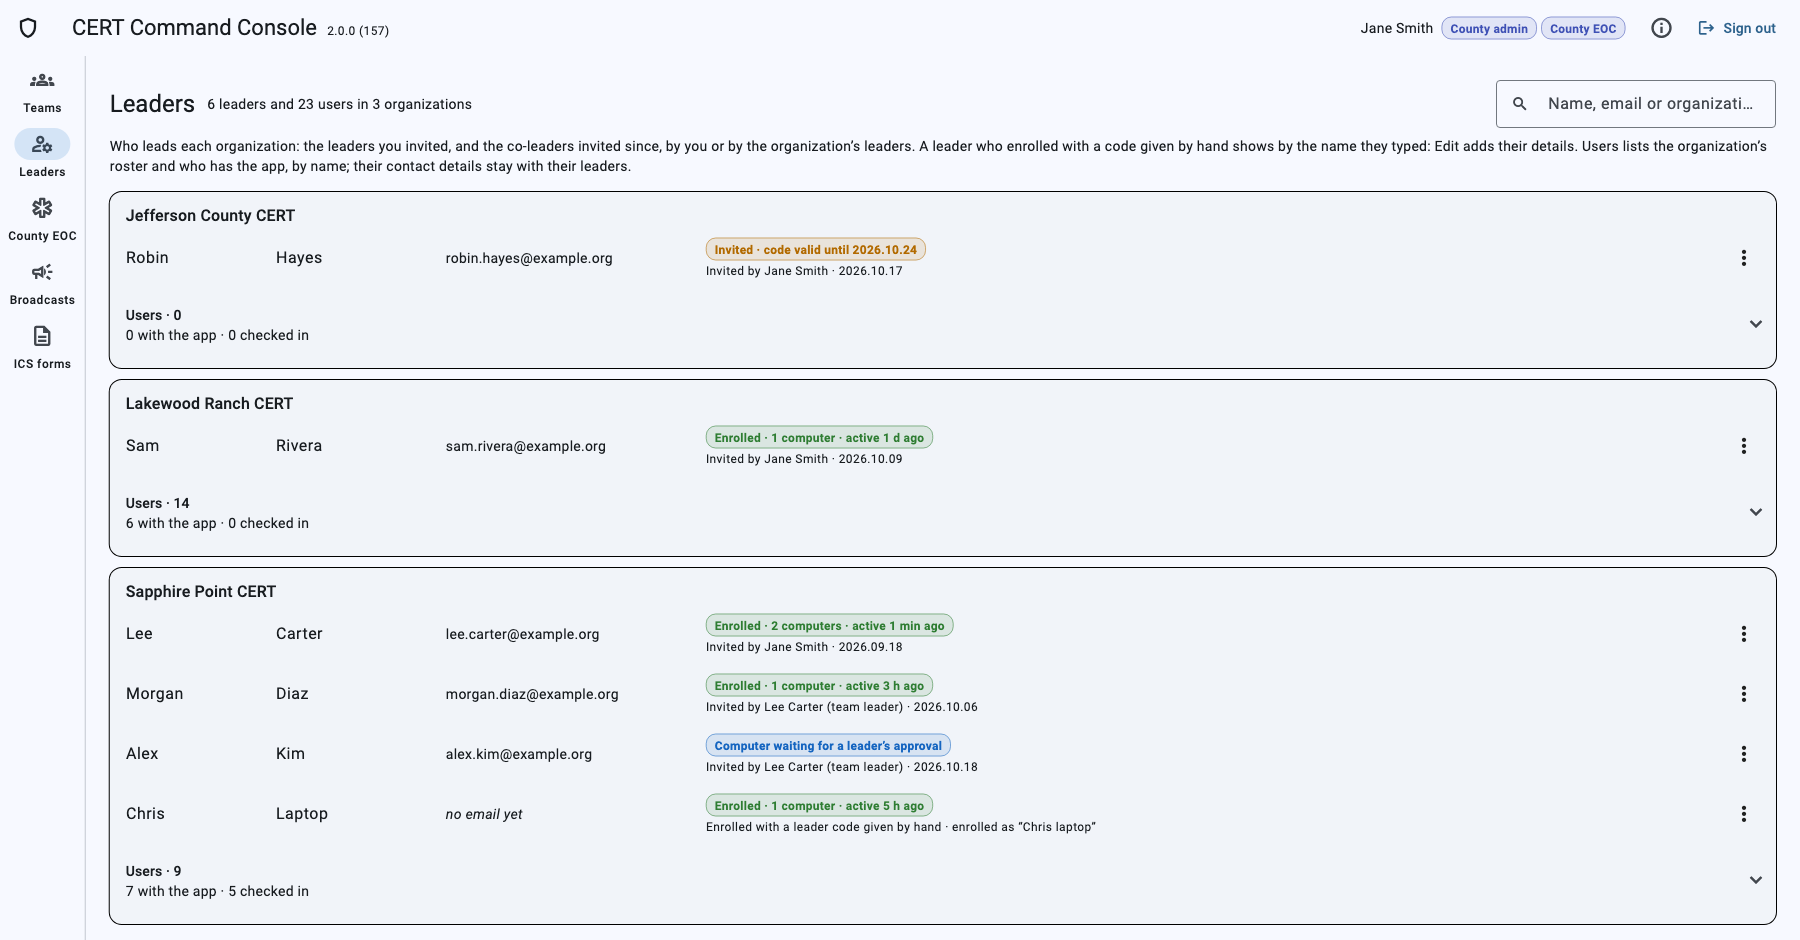Click the CERT Command Console title
The width and height of the screenshot is (1800, 940).
click(x=194, y=28)
